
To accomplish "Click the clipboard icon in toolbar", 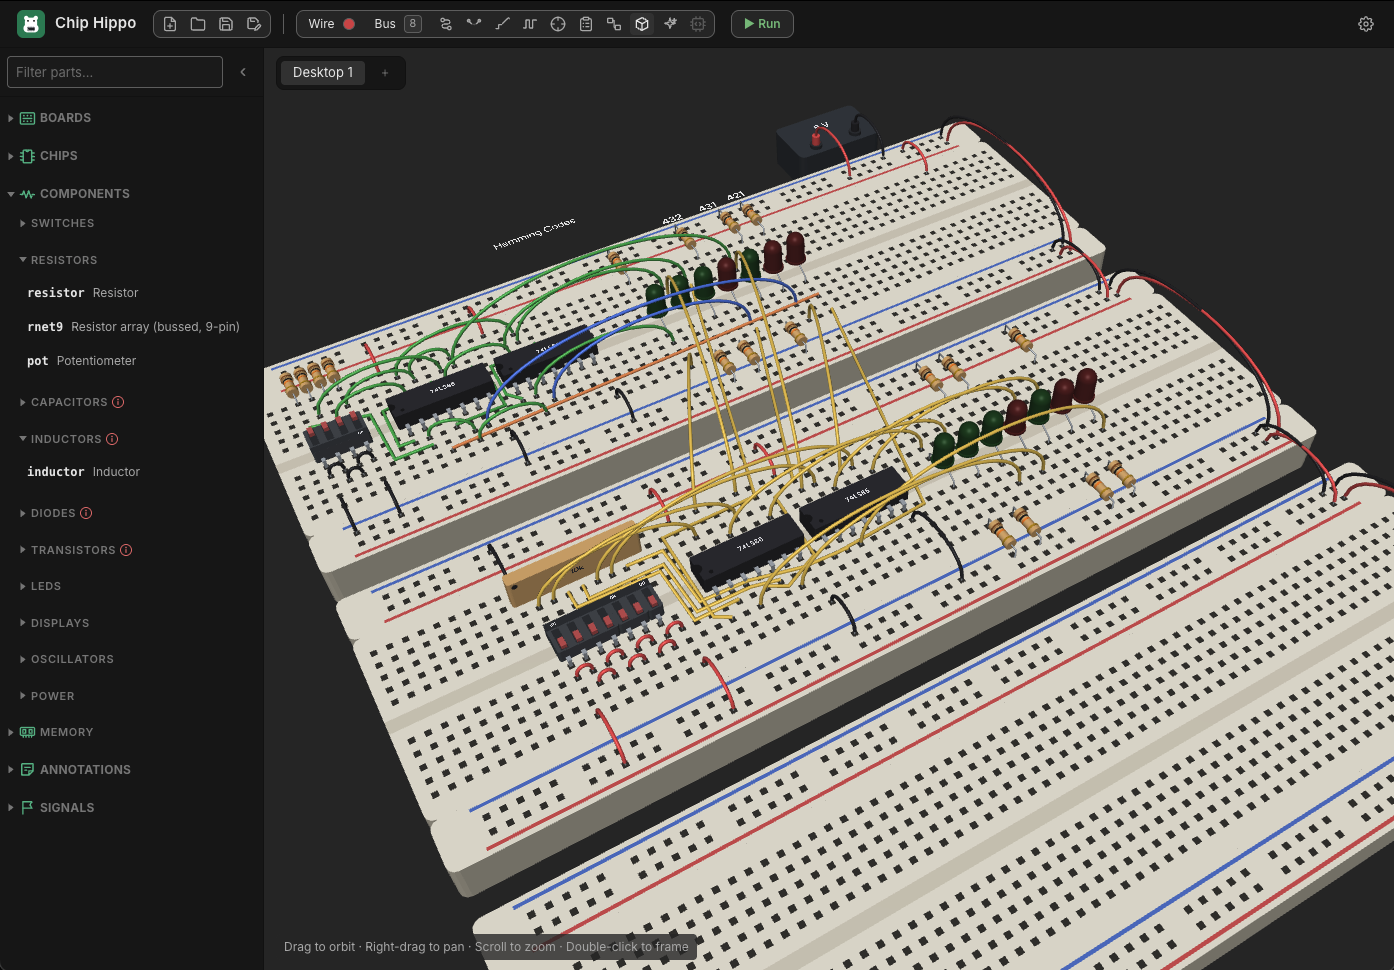I will 586,24.
